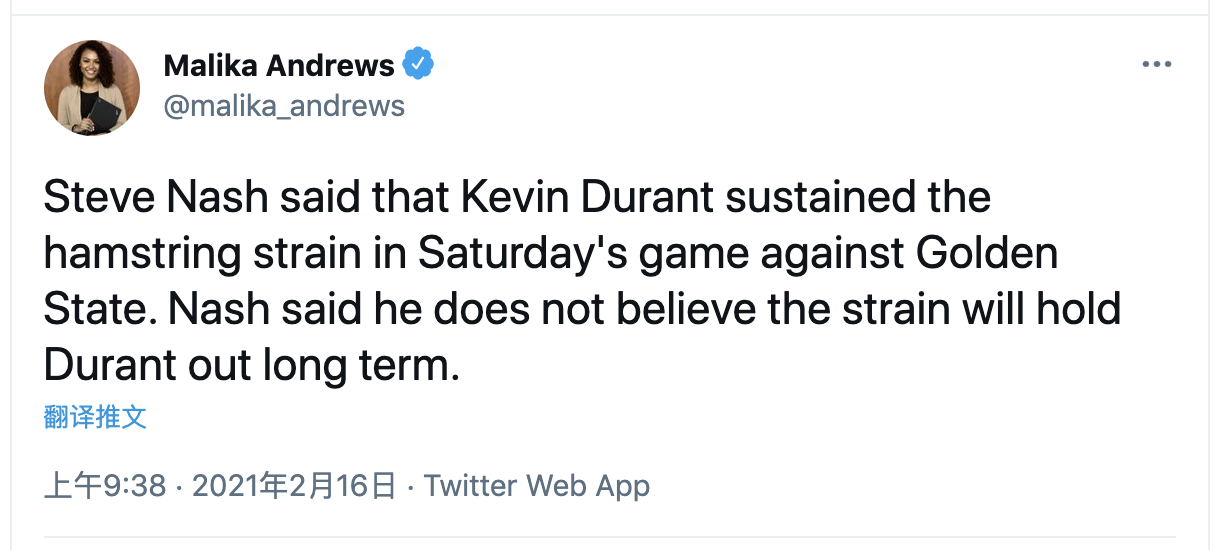Open the three-dot more options menu
The image size is (1224, 550).
(1156, 65)
